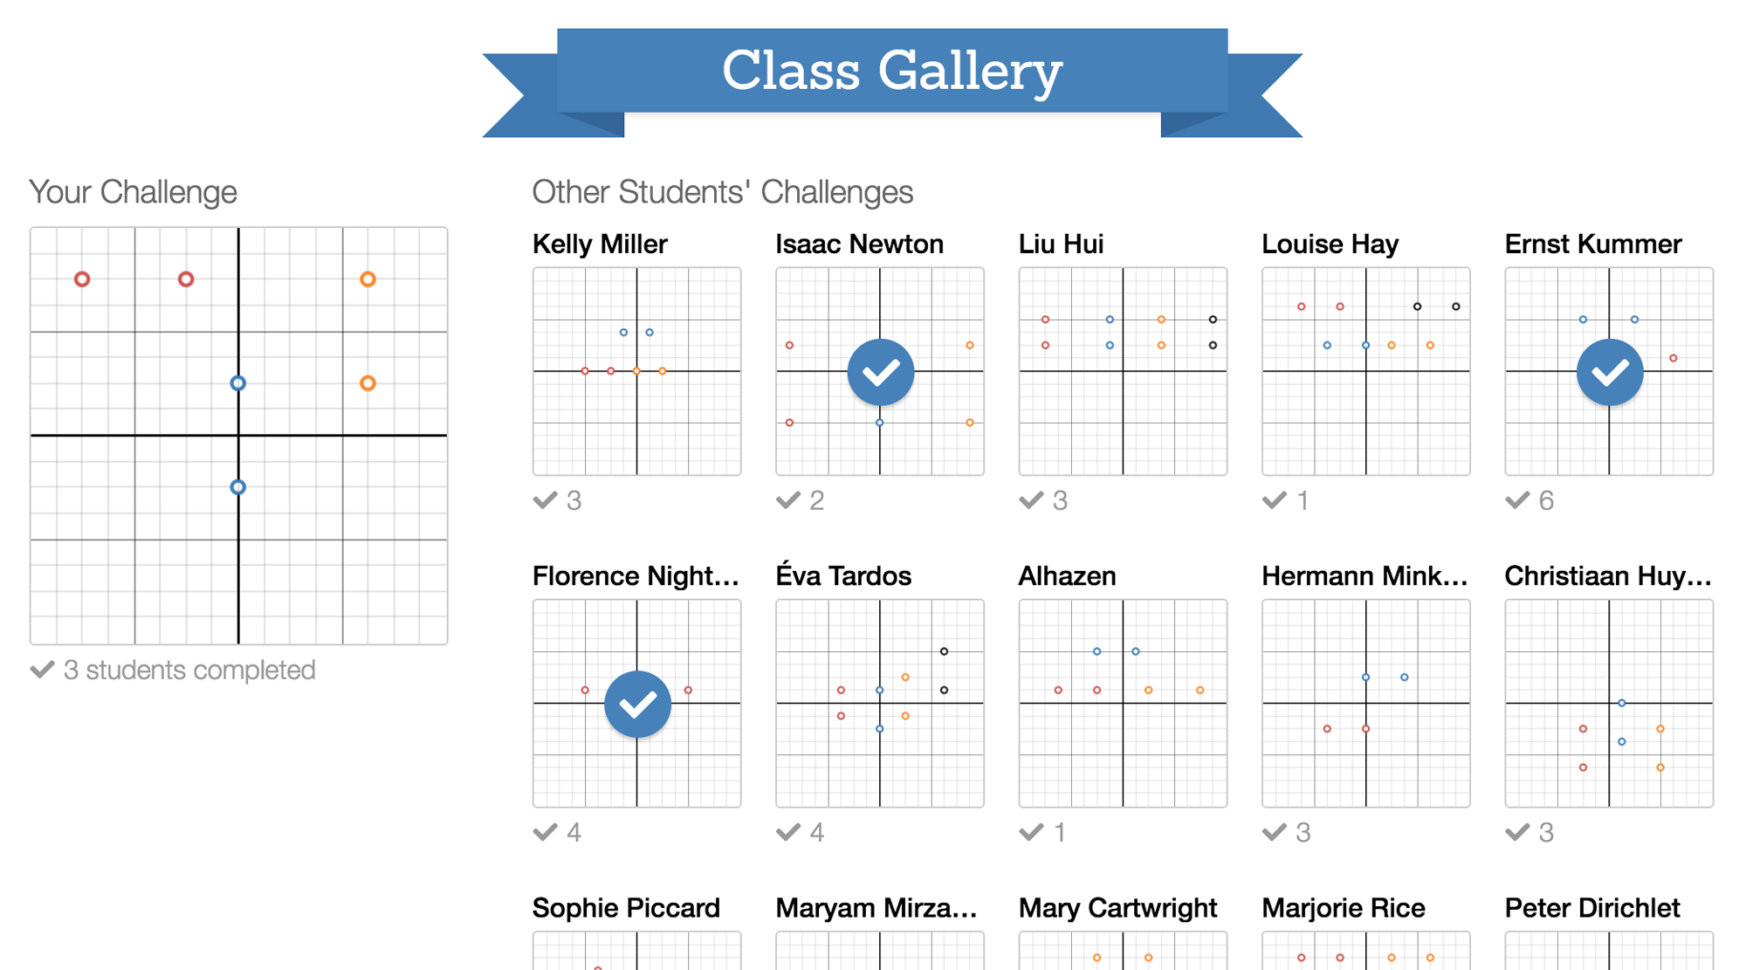Click the Maryam Mirzakhani name label

876,908
